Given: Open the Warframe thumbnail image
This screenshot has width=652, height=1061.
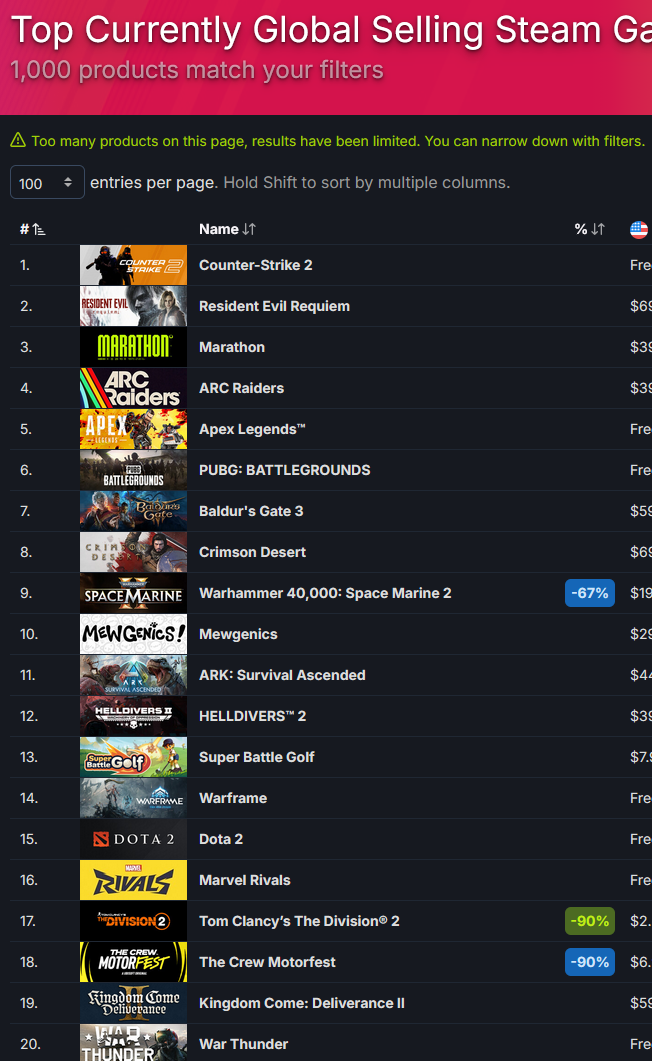Looking at the screenshot, I should pos(133,798).
